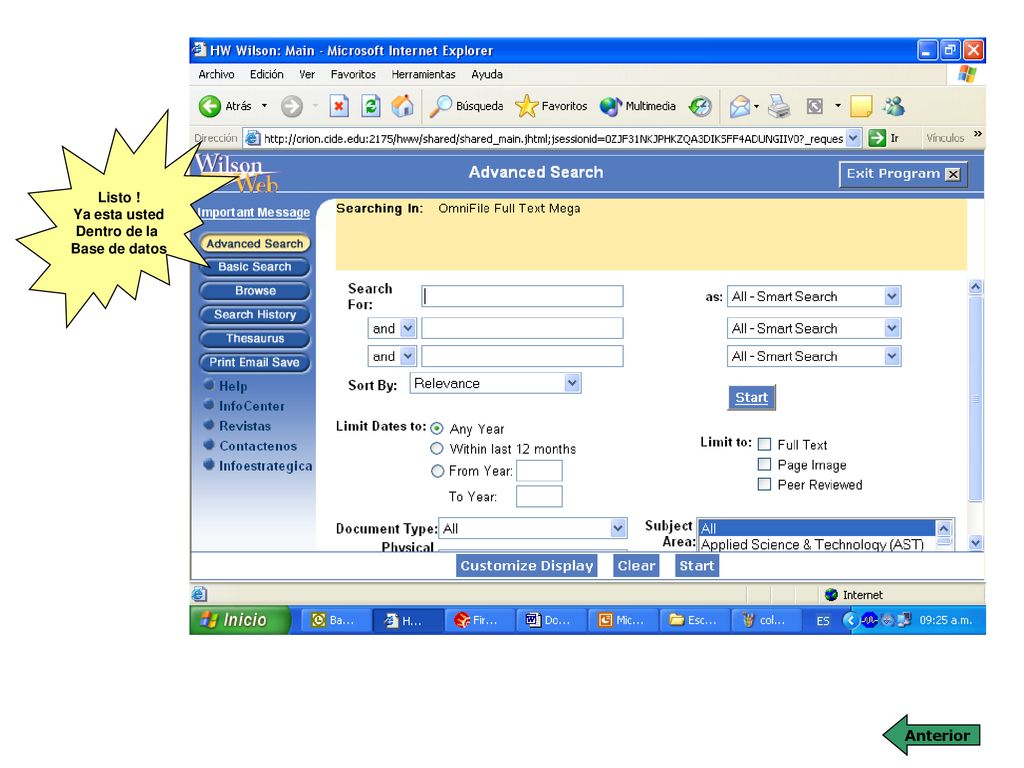The width and height of the screenshot is (1024, 768).
Task: Click the From Year input box
Action: click(x=539, y=470)
